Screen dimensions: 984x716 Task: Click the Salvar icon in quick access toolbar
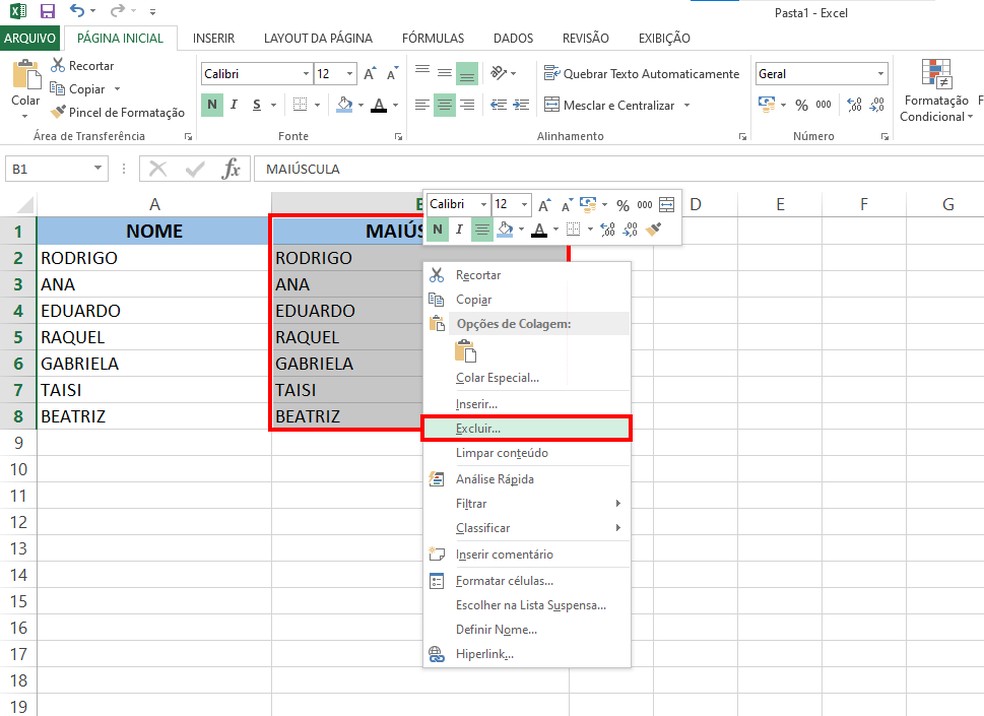click(x=47, y=9)
